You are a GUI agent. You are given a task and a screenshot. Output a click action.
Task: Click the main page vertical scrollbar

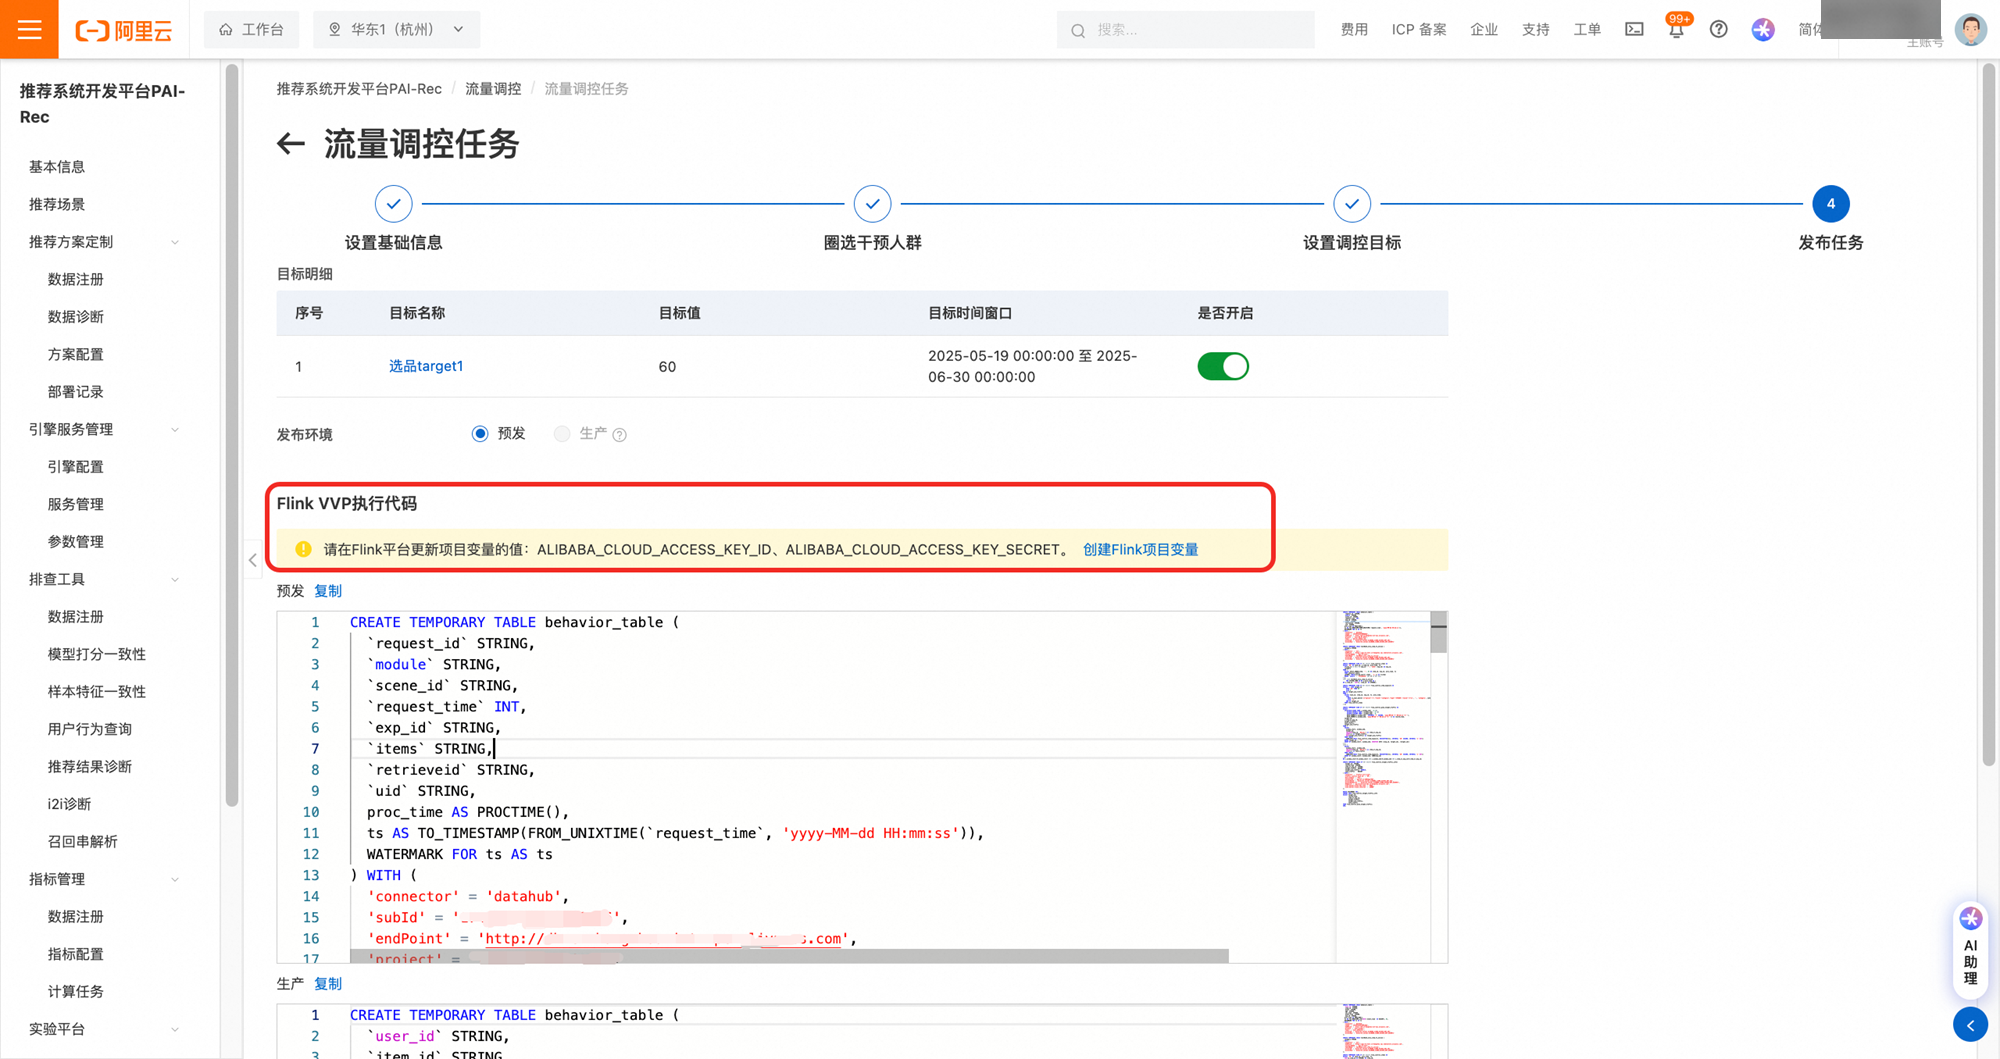(x=1989, y=415)
